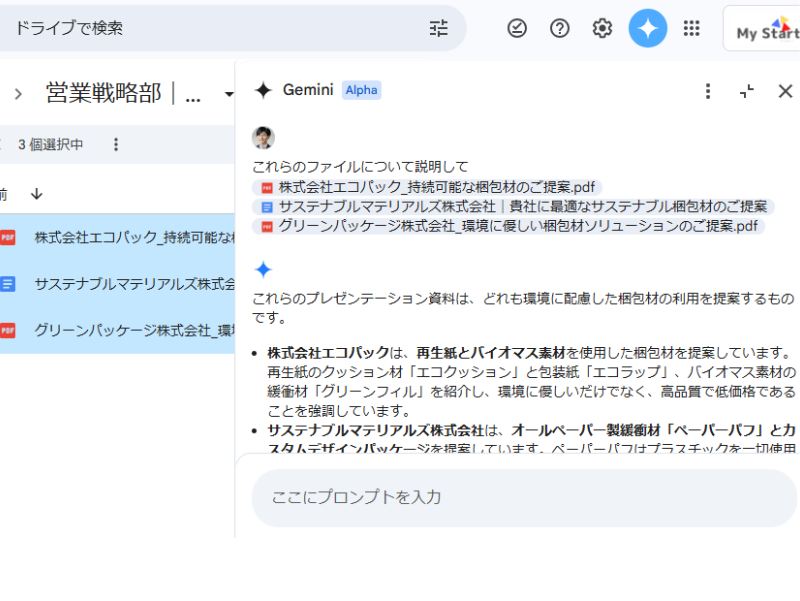
Task: Click the bold 株式会社エコパック bullet heading
Action: [329, 353]
